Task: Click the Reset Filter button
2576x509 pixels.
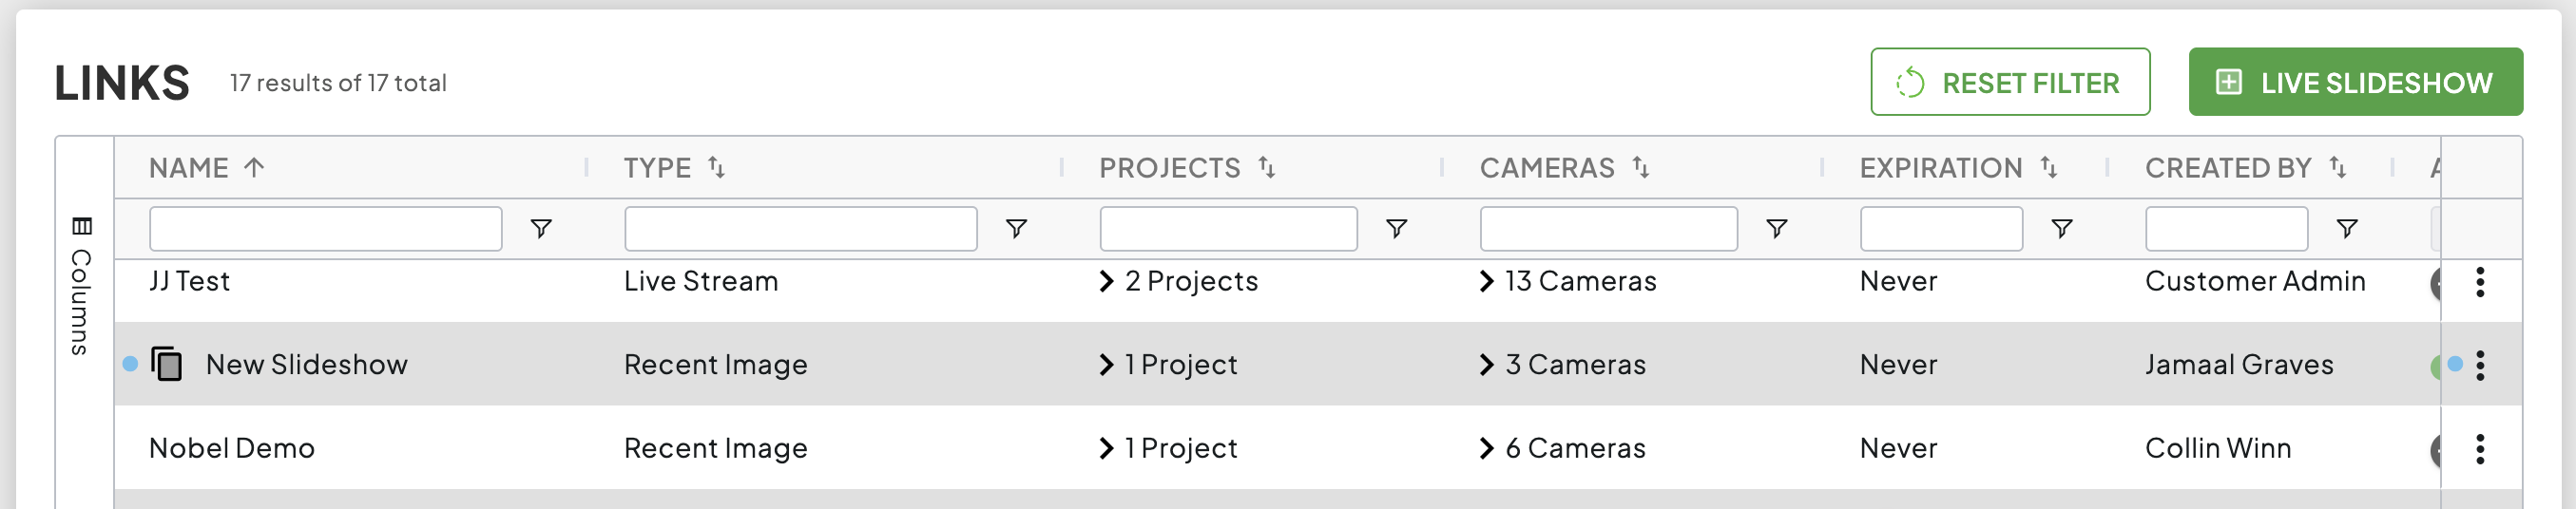Action: (2009, 82)
